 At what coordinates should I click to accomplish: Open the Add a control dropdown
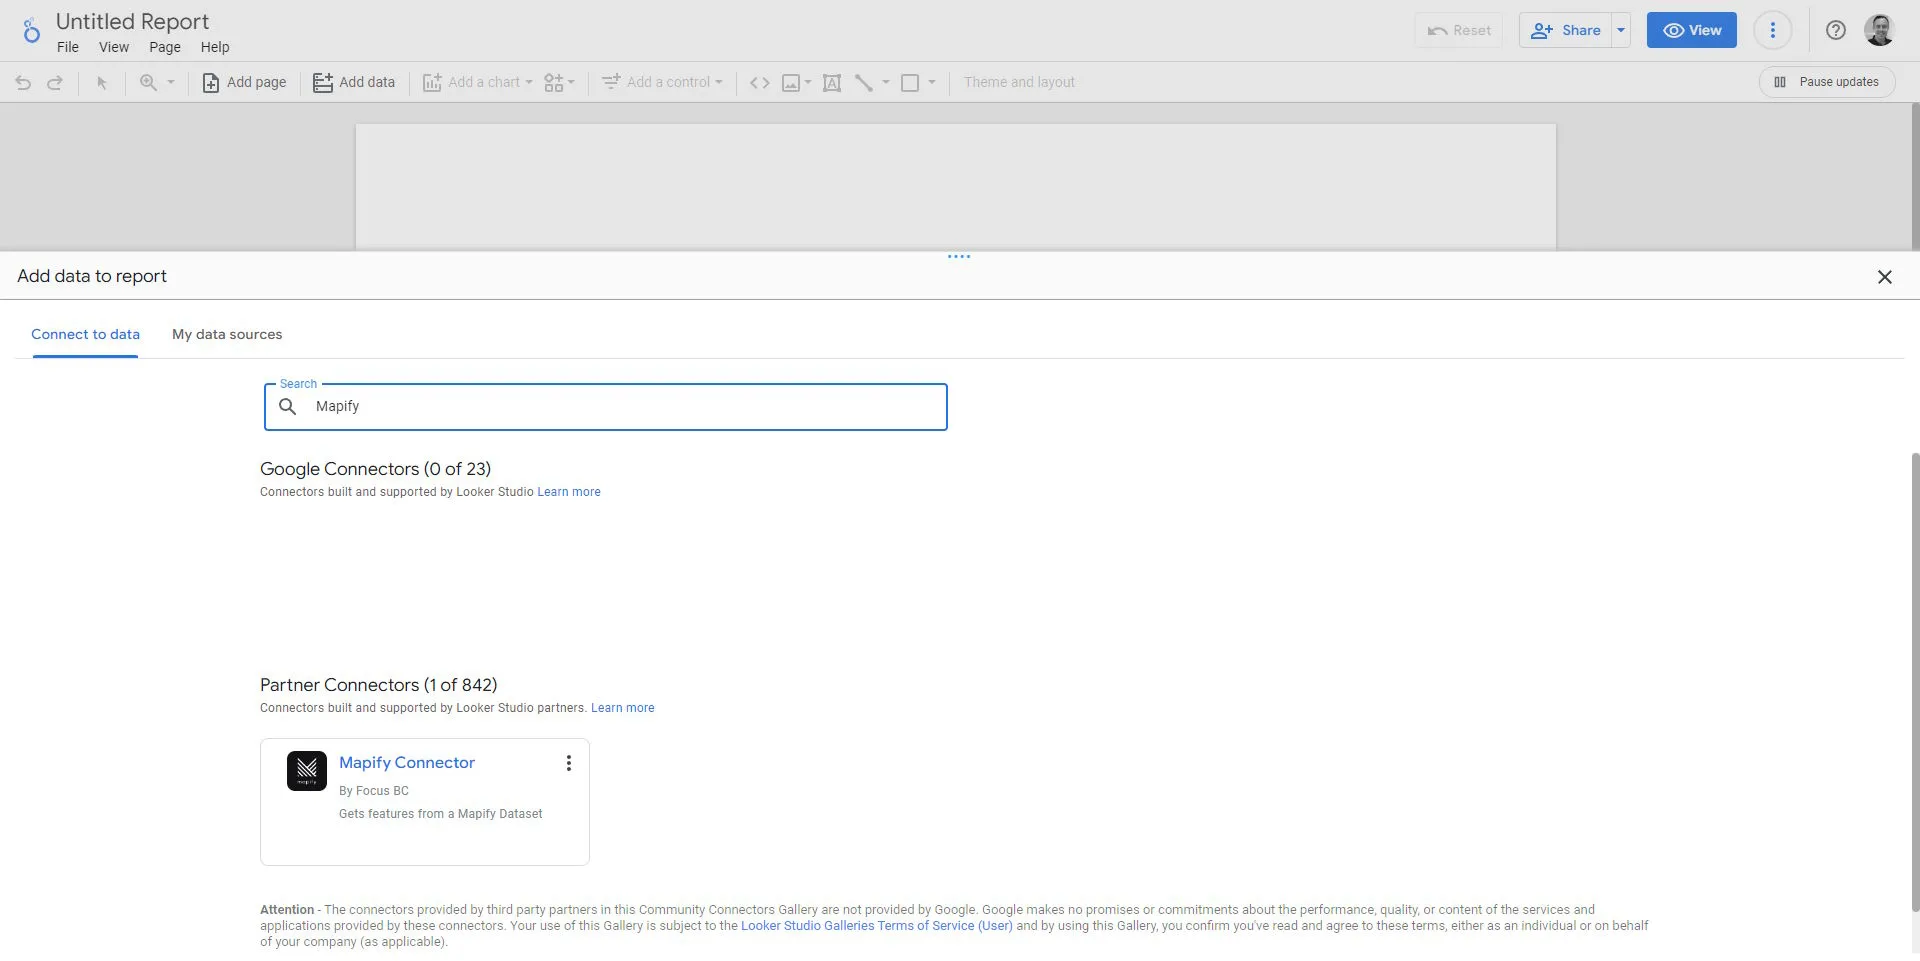(x=662, y=82)
